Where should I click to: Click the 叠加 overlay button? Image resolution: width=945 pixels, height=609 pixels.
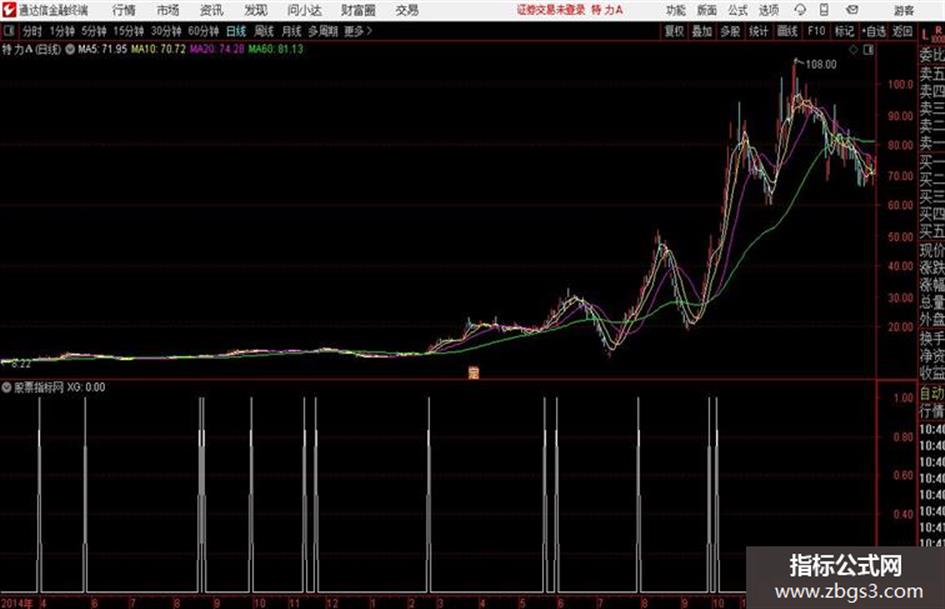tap(702, 31)
